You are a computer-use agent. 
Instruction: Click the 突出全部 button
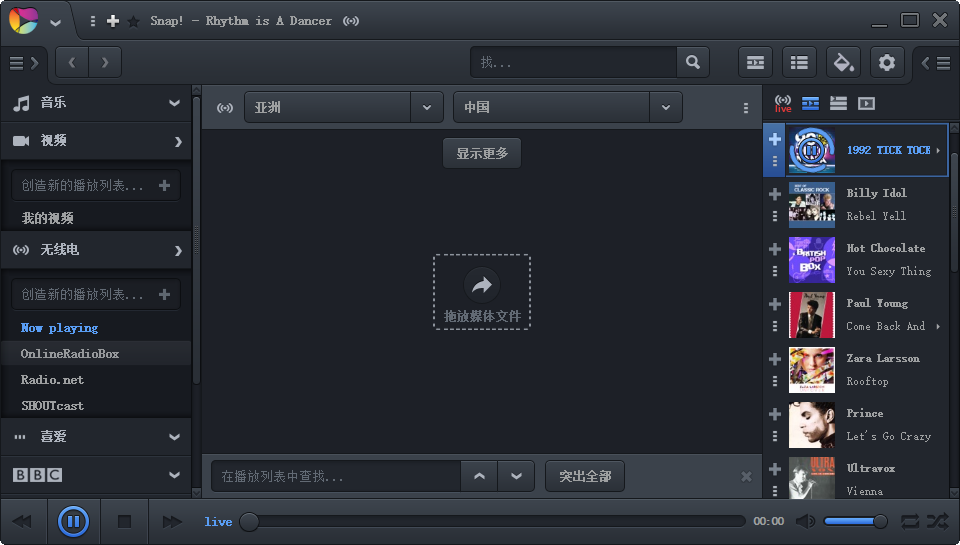[x=585, y=476]
